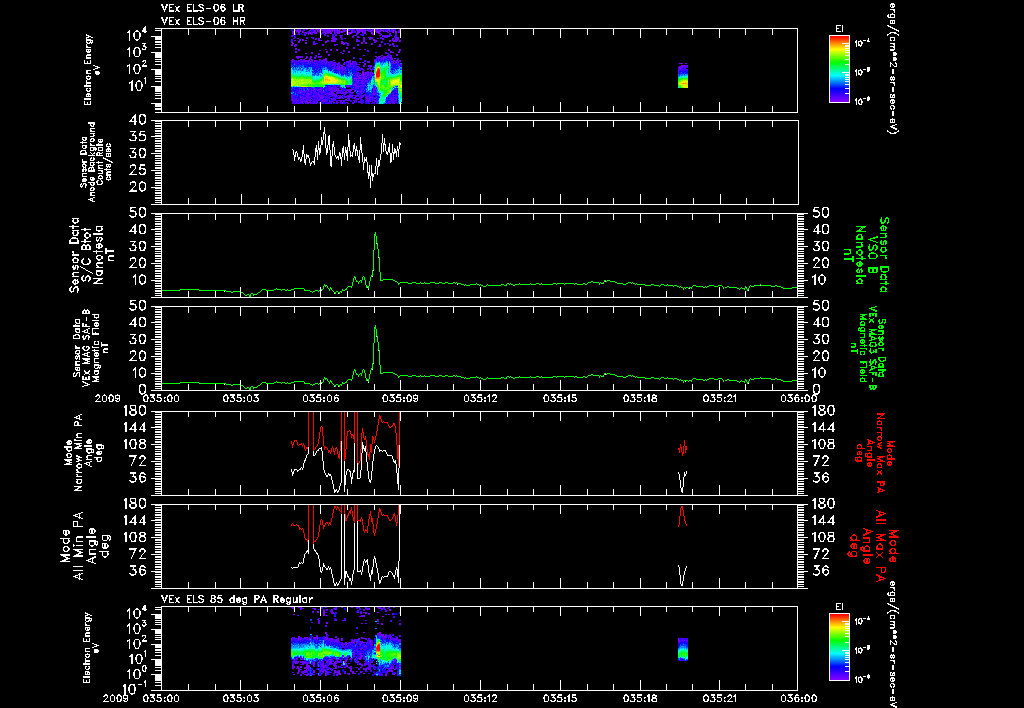Click the 035:18 middle time axis label
The width and height of the screenshot is (1024, 708).
point(641,398)
